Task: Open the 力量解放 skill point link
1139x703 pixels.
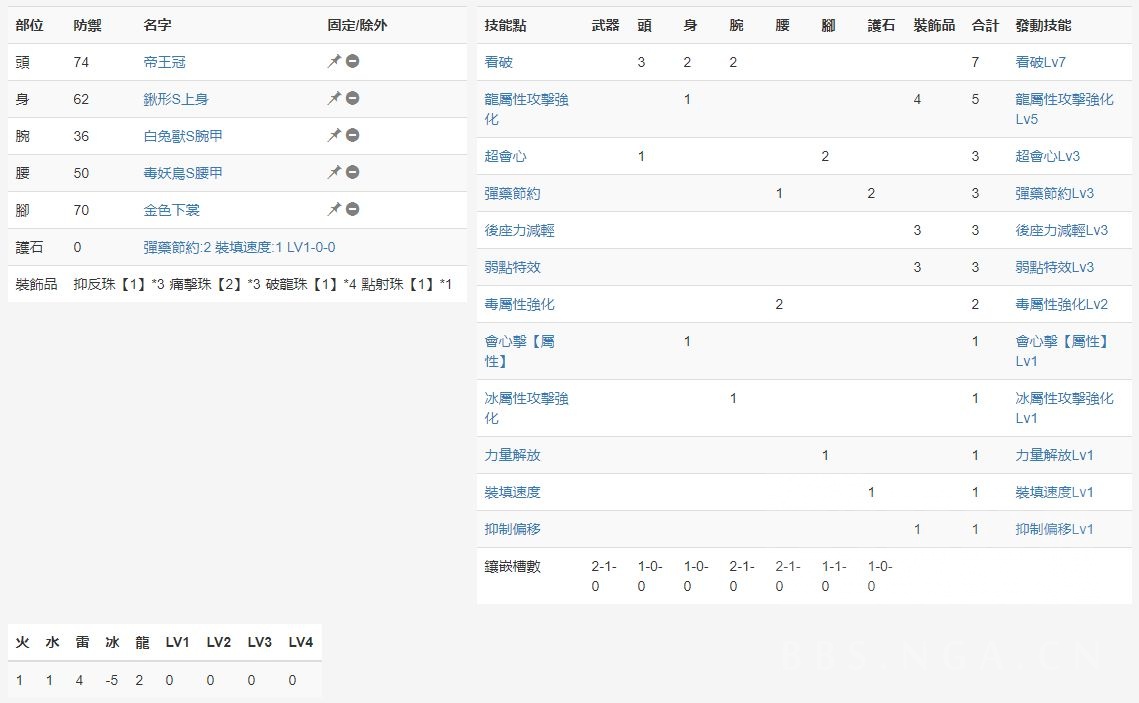Action: (512, 455)
